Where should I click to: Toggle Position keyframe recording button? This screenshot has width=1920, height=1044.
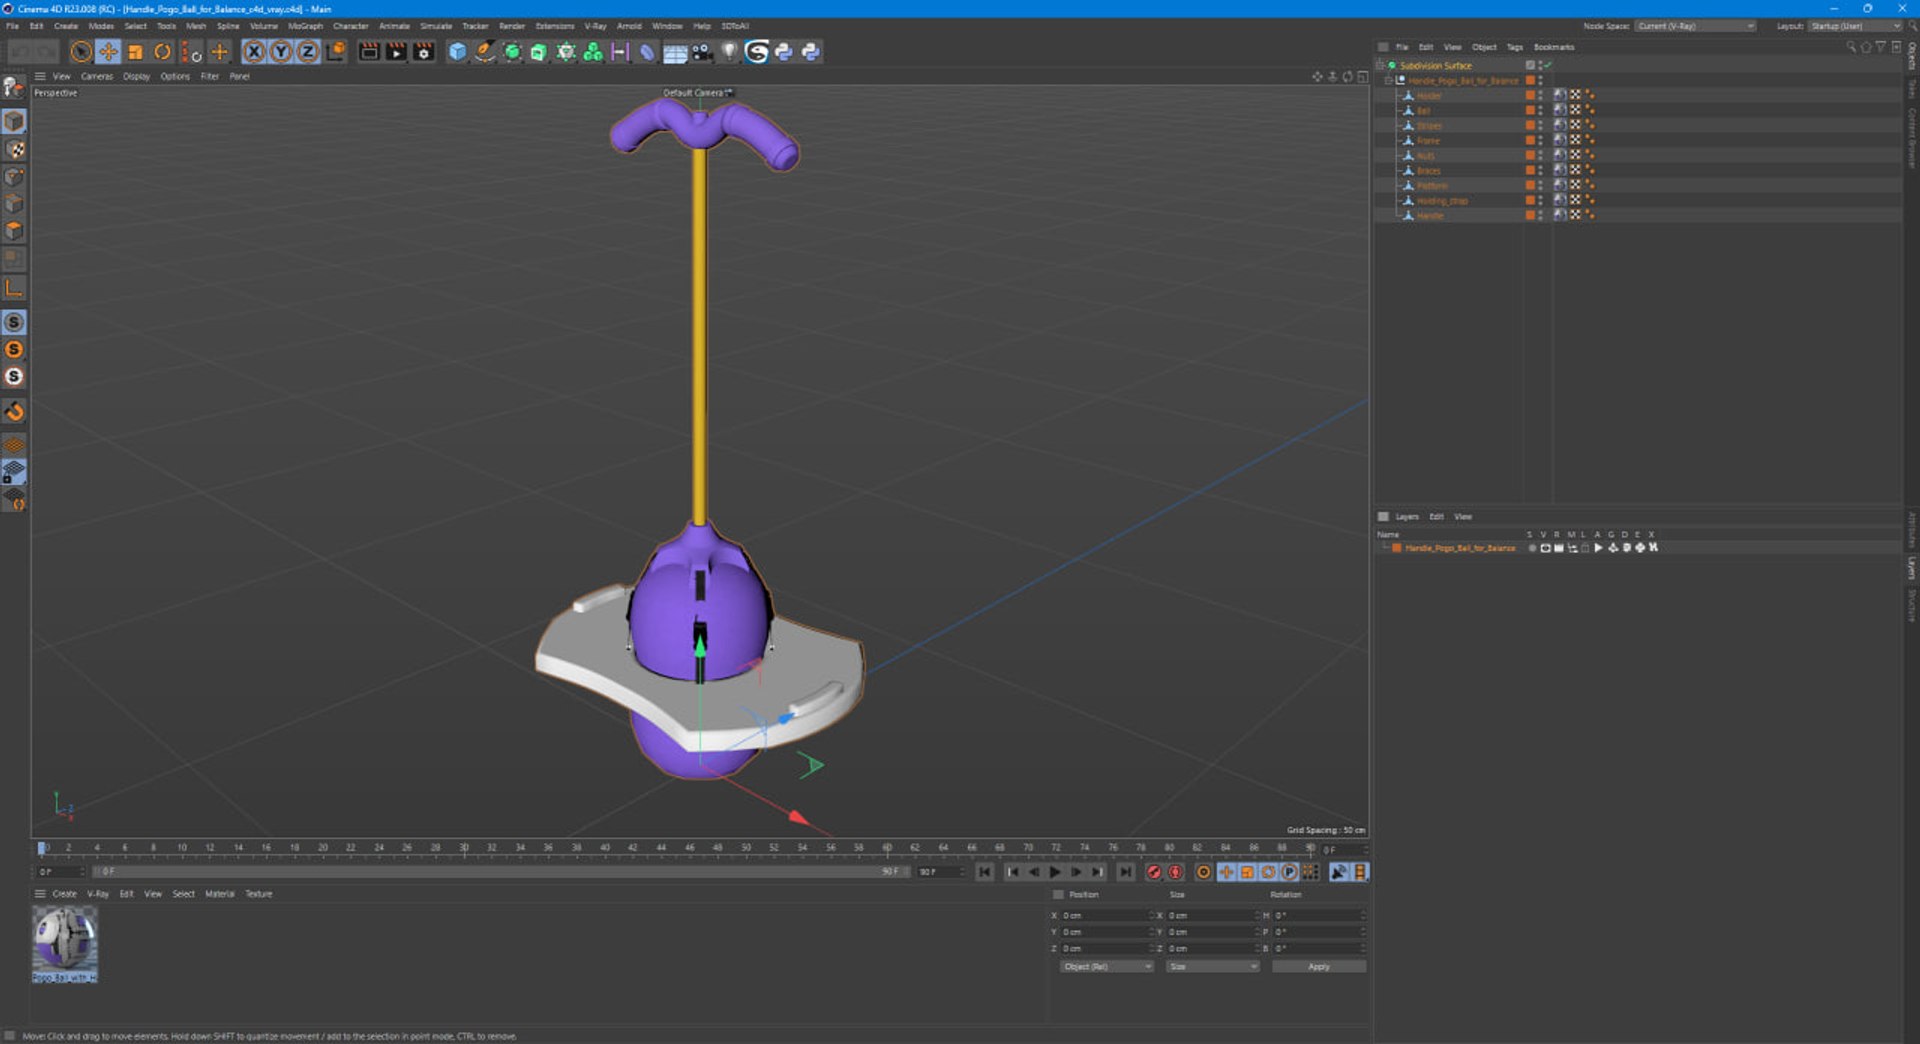1226,872
